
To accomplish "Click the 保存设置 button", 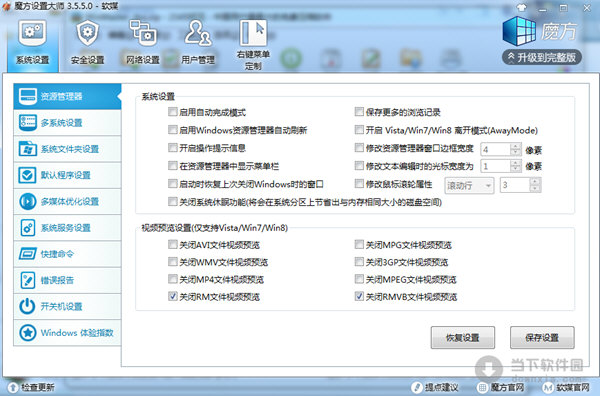I will click(542, 337).
